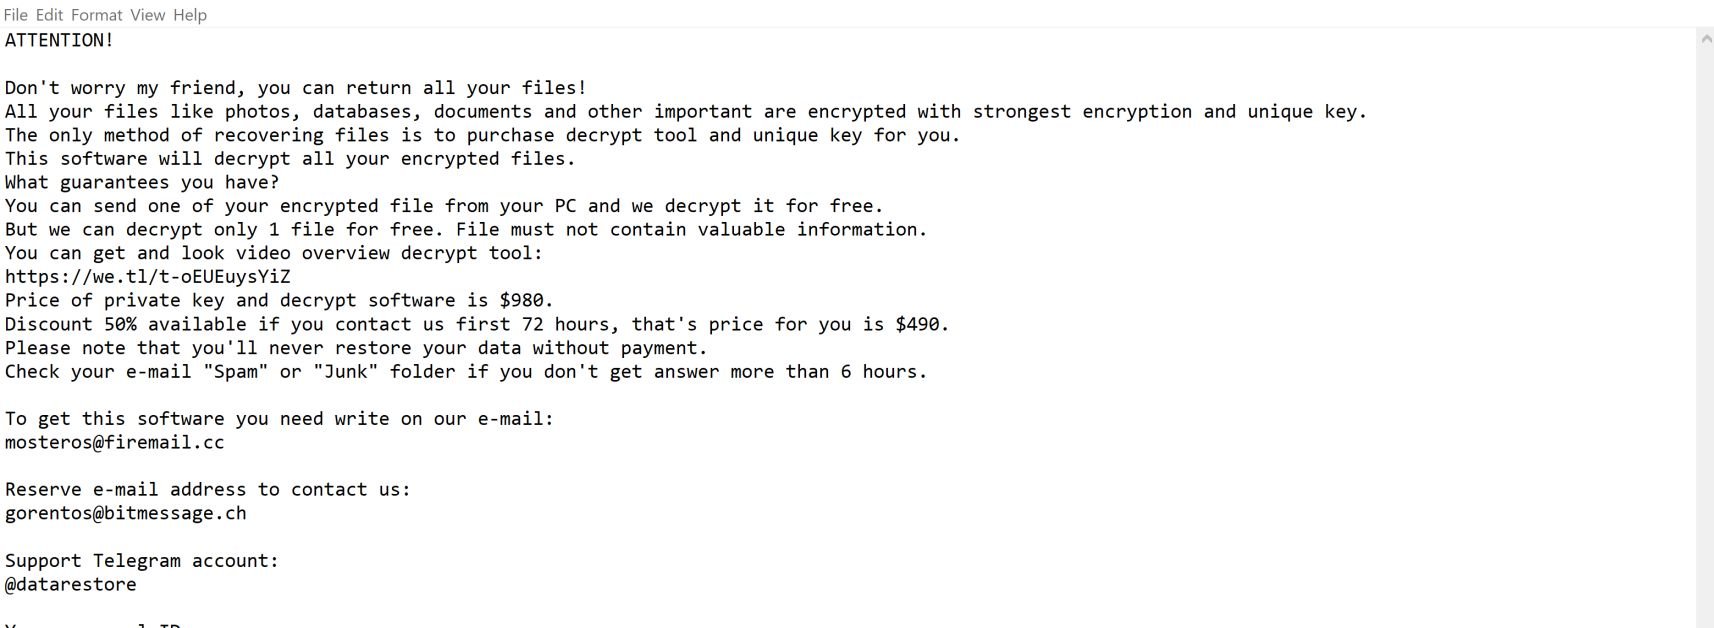Click the mosteros@firemail.cc email address
Image resolution: width=1714 pixels, height=628 pixels.
(x=114, y=442)
